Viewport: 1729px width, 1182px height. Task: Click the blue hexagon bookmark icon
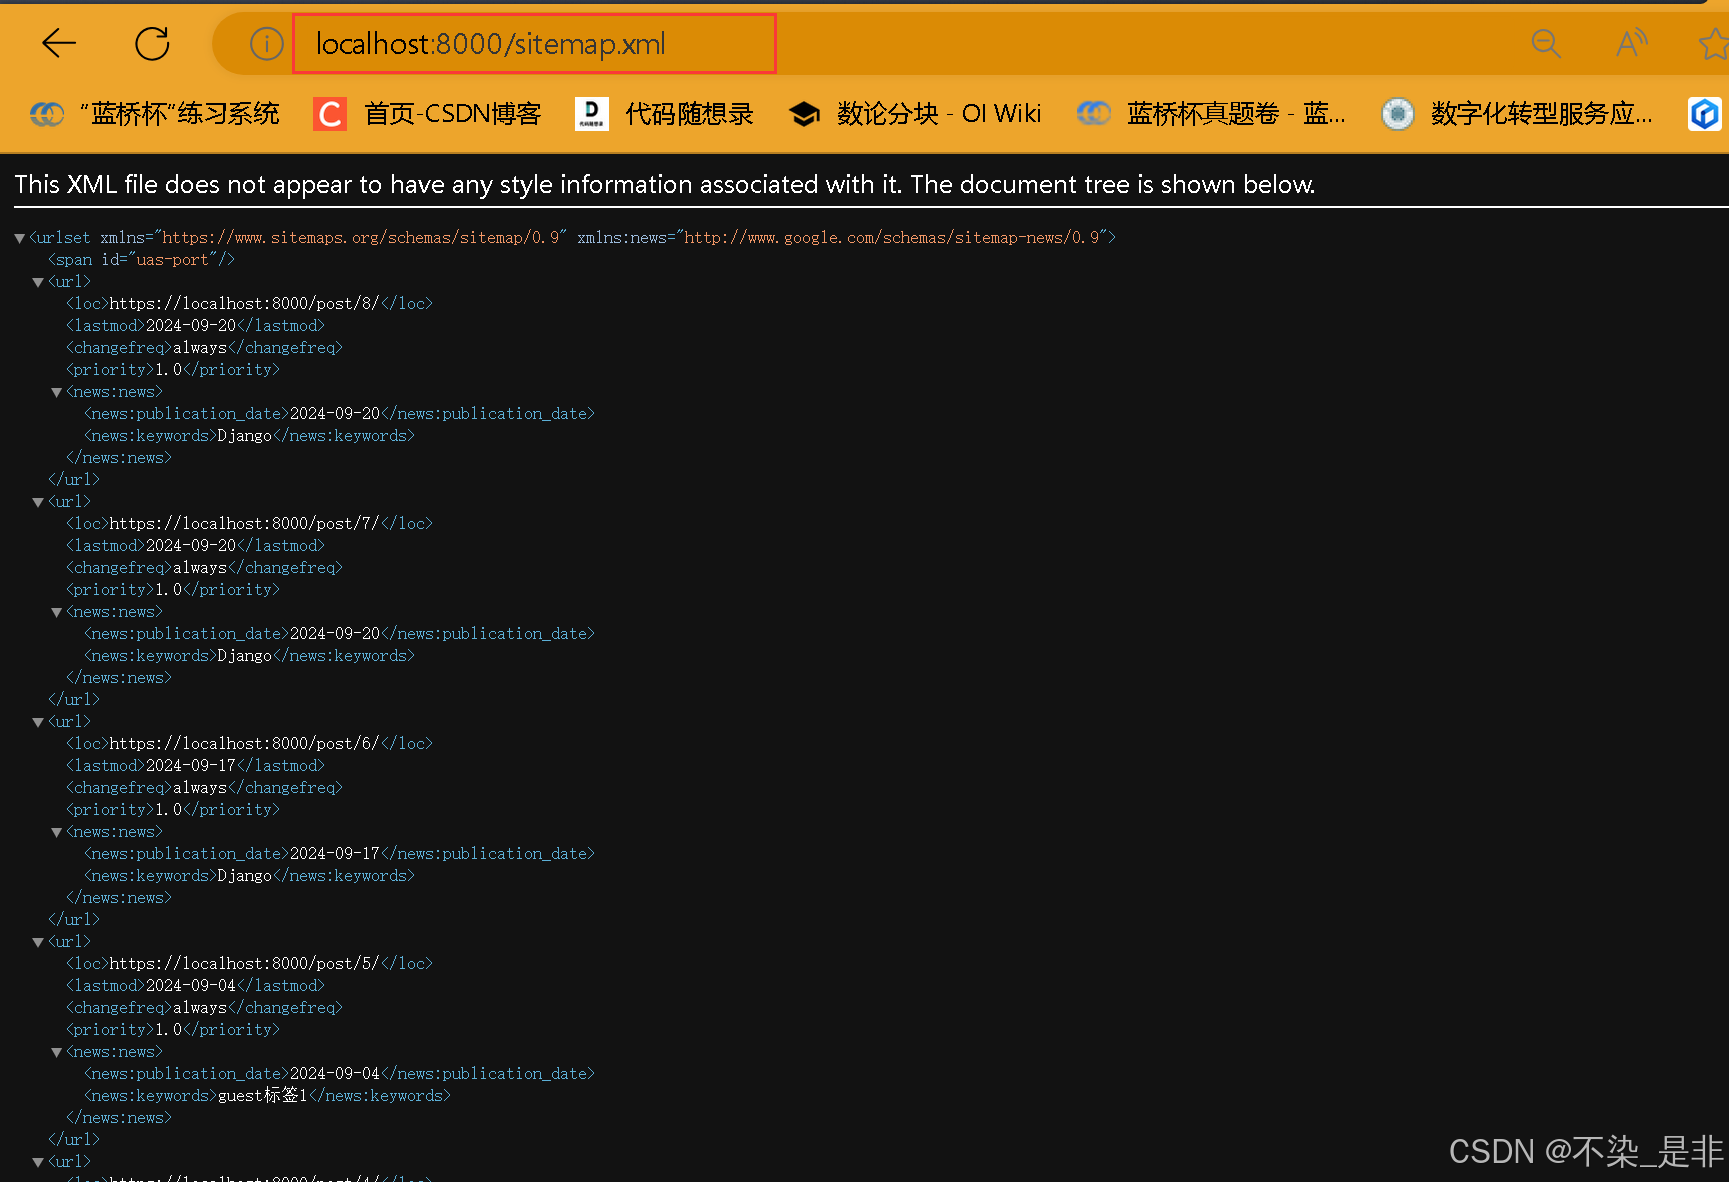tap(1705, 114)
